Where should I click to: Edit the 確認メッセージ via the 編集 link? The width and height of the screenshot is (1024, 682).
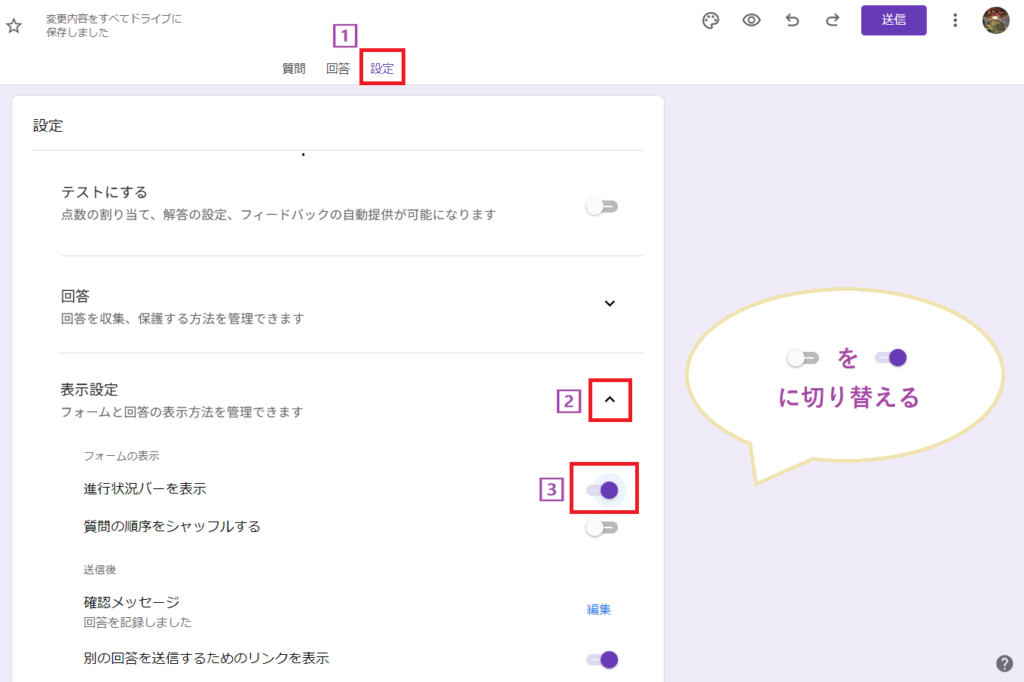tap(597, 608)
